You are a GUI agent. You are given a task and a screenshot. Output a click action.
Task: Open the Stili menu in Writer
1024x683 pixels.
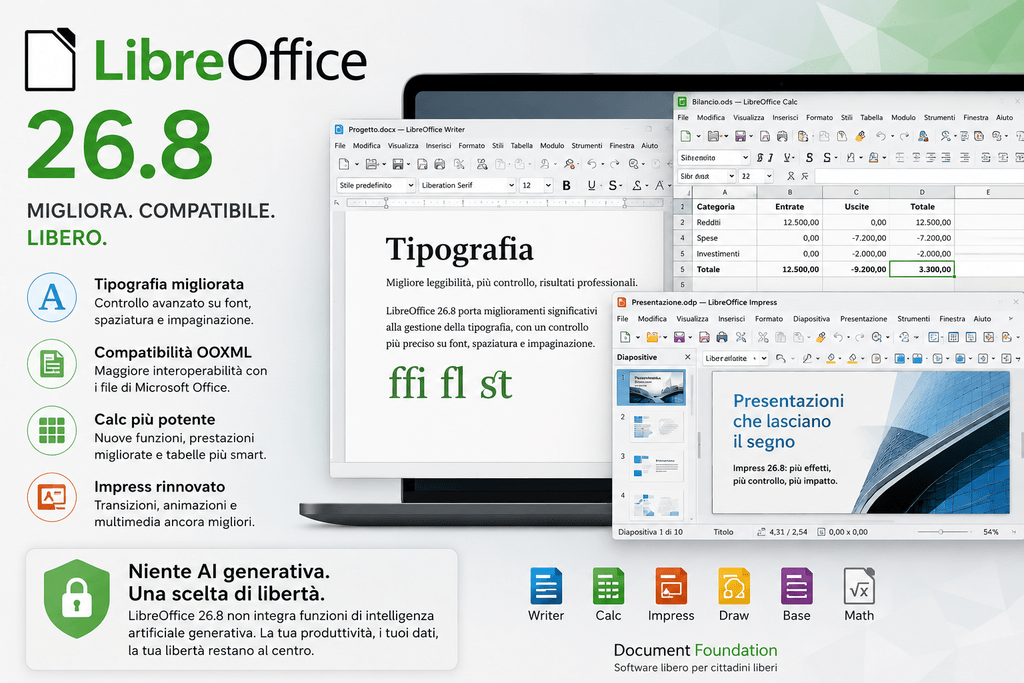(498, 146)
